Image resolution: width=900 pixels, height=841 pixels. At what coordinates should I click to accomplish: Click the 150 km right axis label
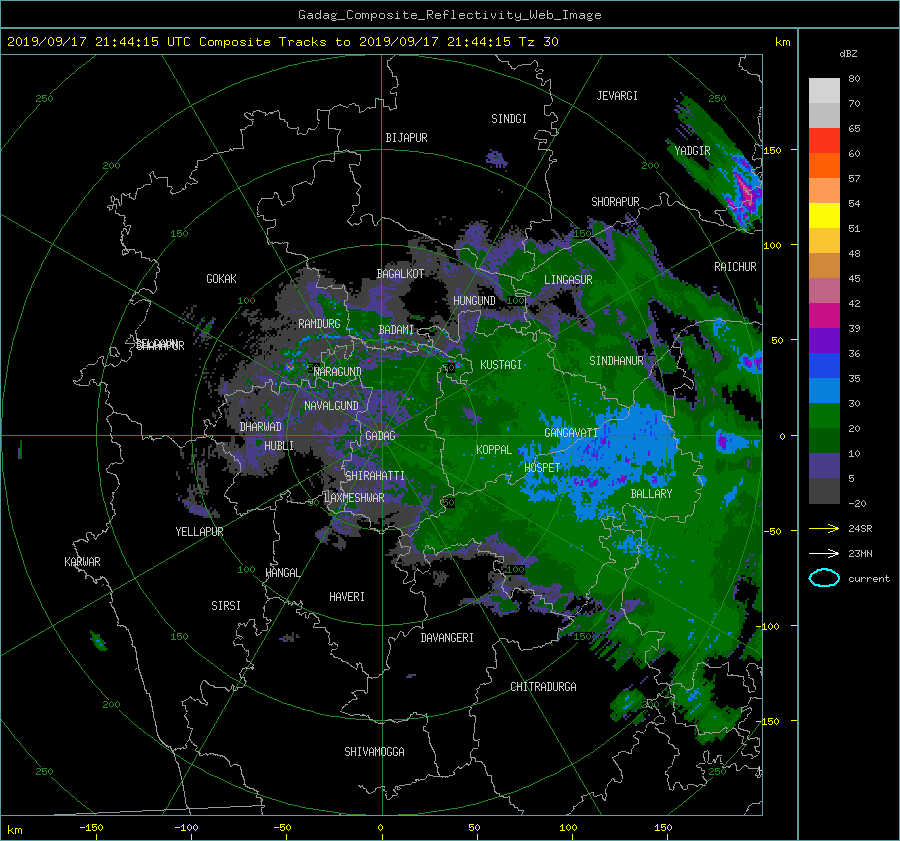pos(773,150)
